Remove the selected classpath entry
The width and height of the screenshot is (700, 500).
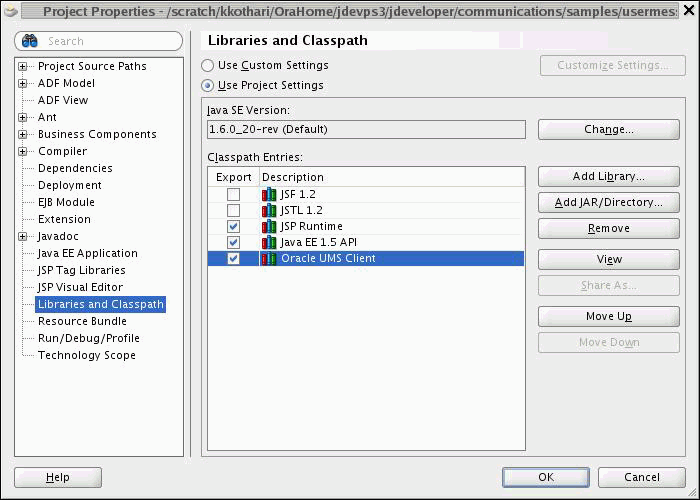click(x=609, y=228)
